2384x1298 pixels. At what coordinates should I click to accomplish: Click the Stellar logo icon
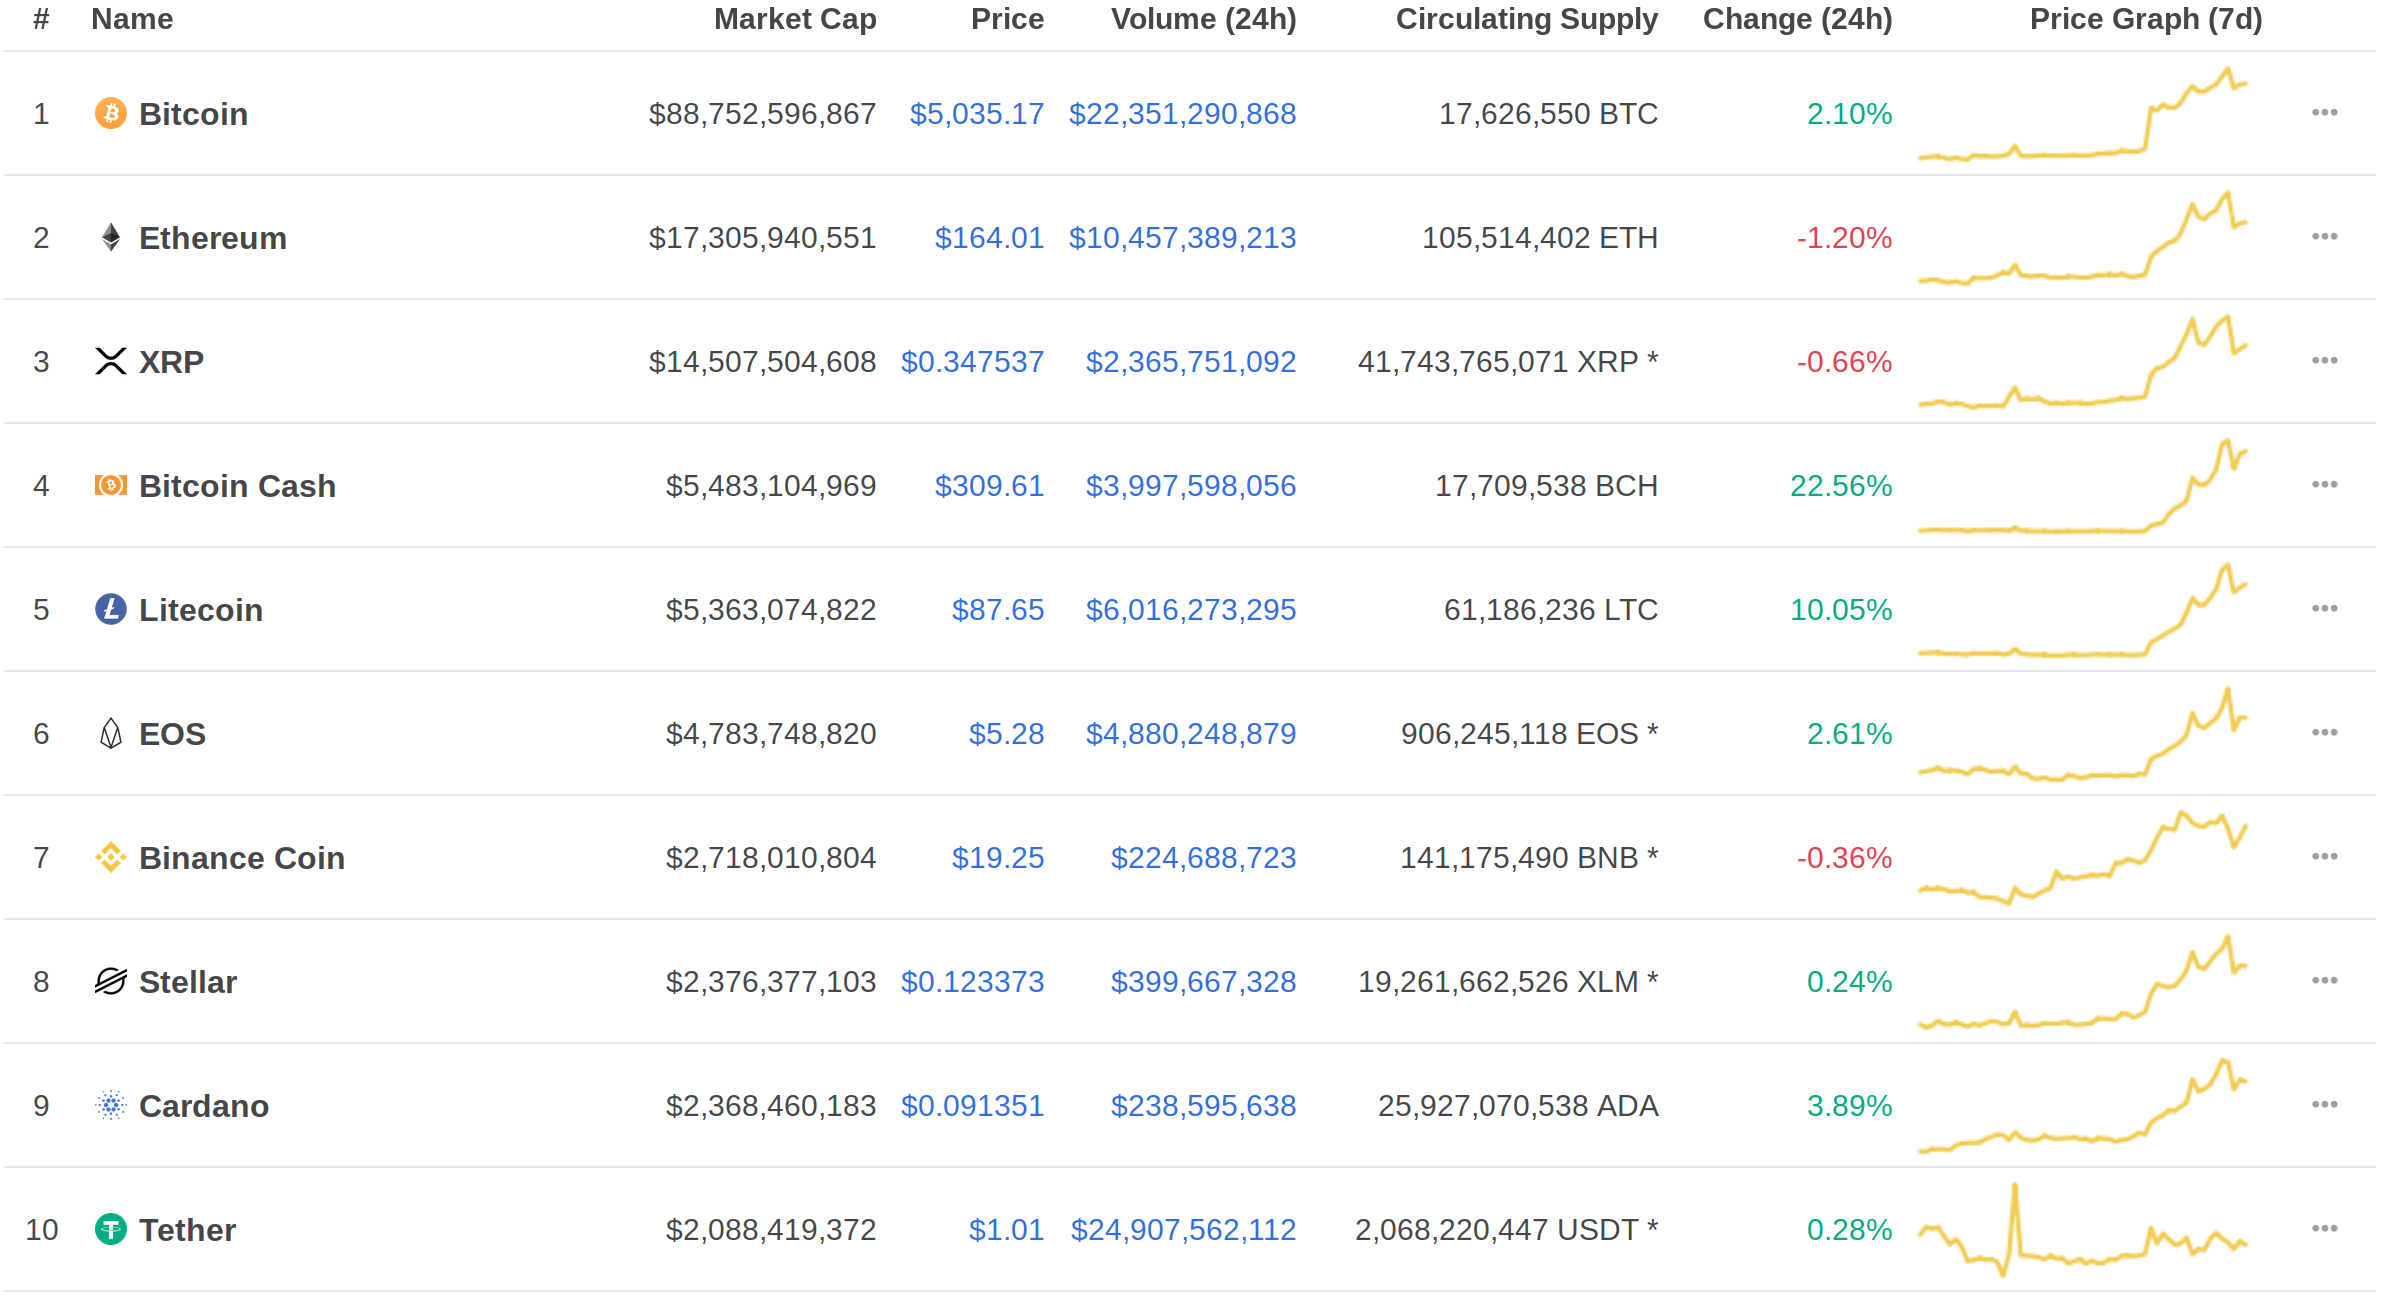point(110,981)
